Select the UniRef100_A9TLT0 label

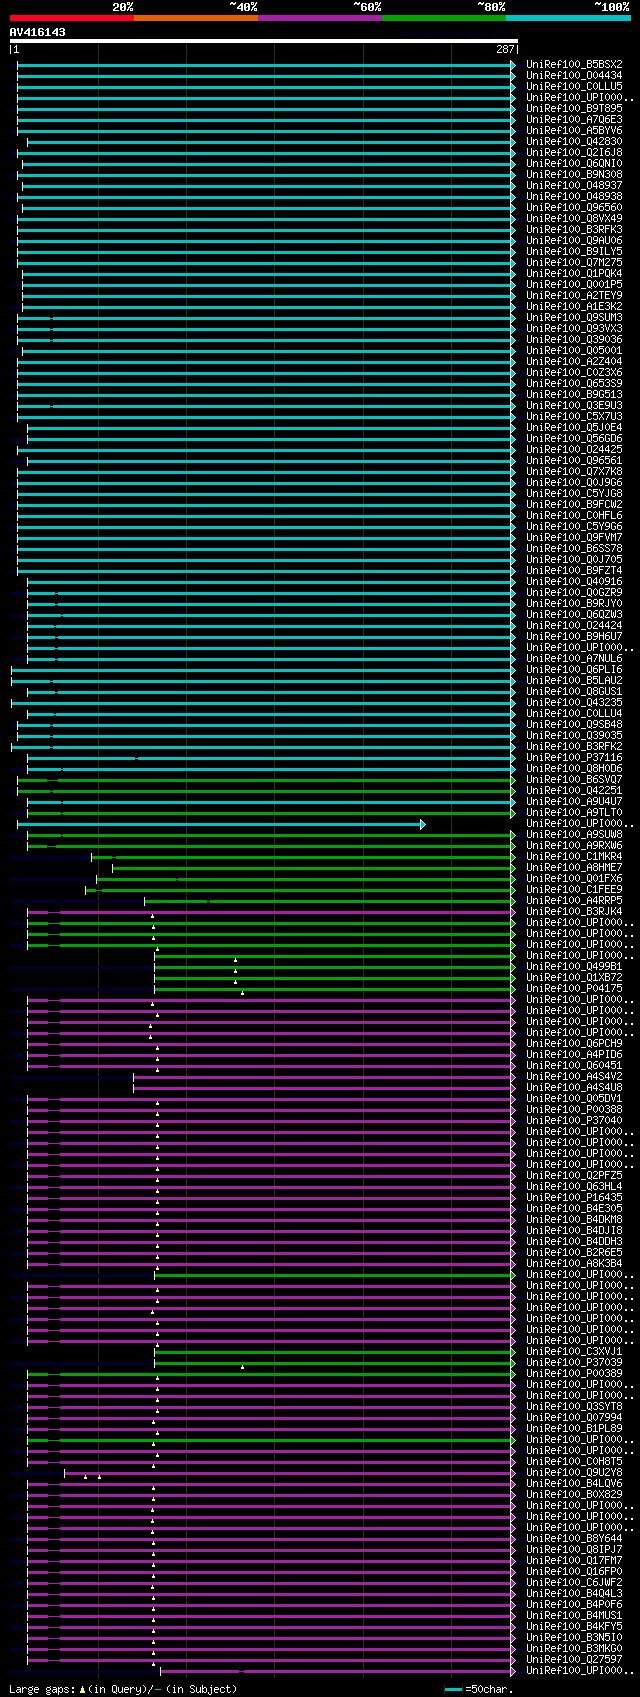tap(574, 812)
